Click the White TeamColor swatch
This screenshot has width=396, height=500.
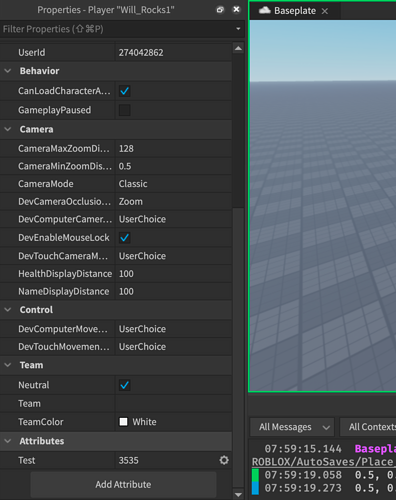(123, 422)
